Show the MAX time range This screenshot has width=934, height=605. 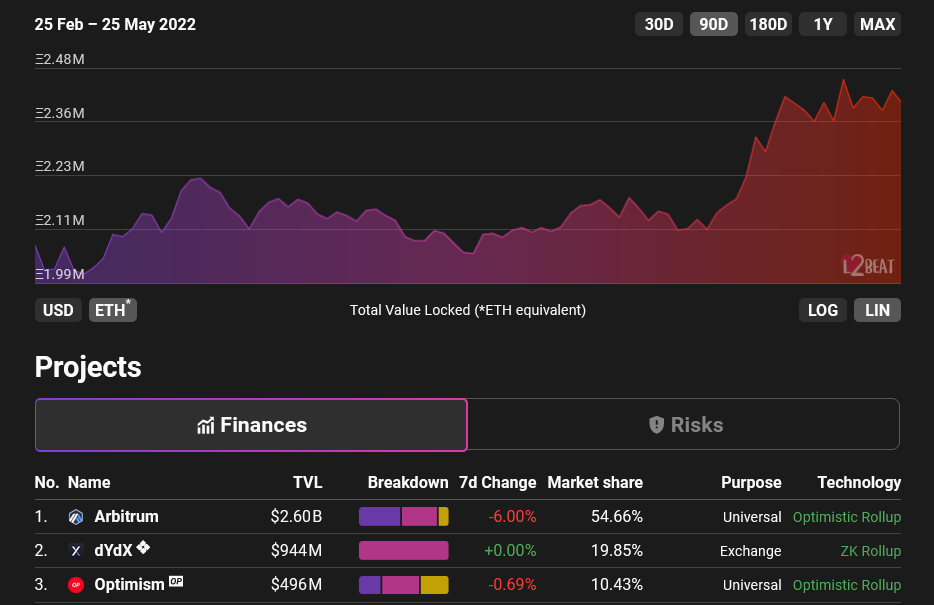point(877,24)
